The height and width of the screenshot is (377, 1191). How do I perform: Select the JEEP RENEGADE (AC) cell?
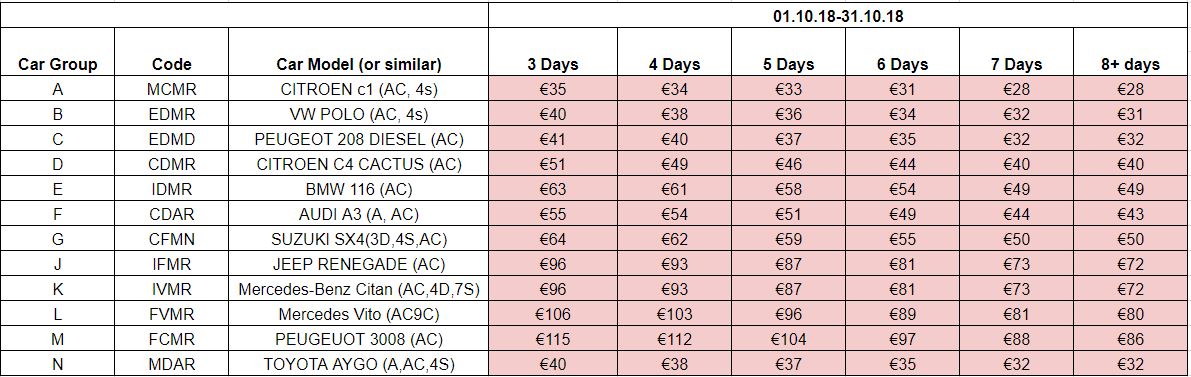359,265
